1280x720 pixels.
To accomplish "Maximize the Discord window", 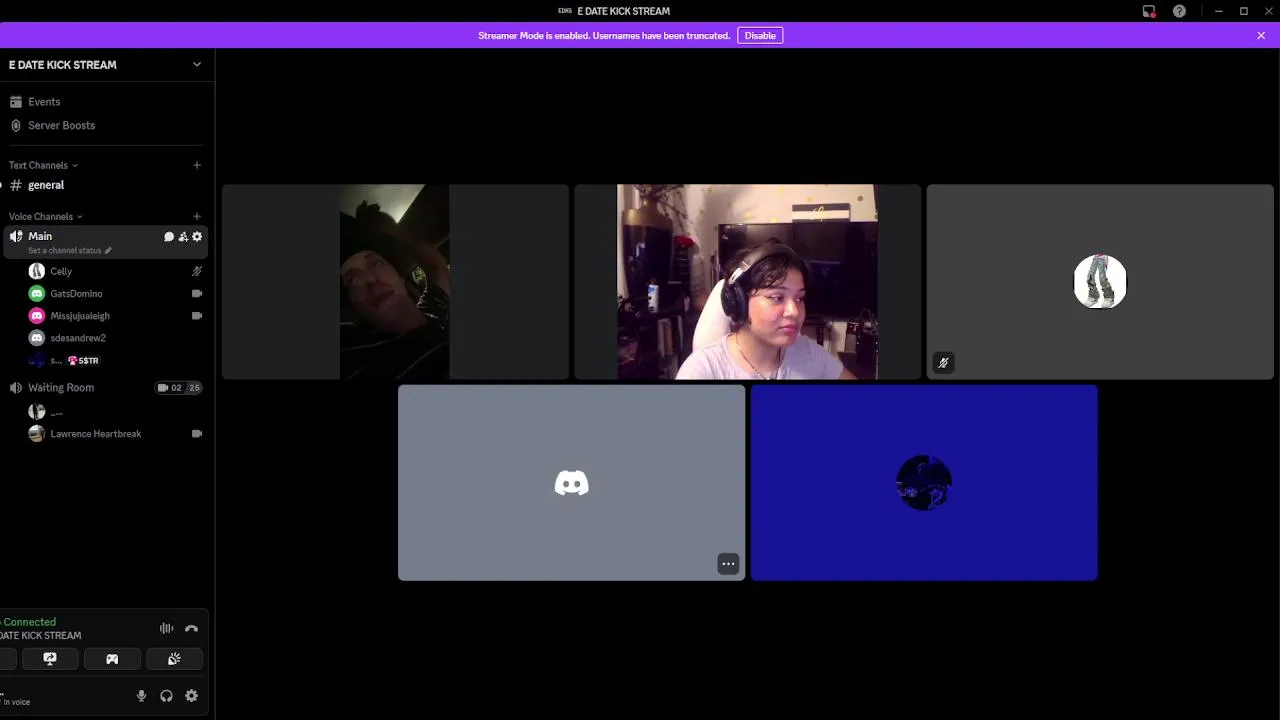I will [x=1244, y=11].
